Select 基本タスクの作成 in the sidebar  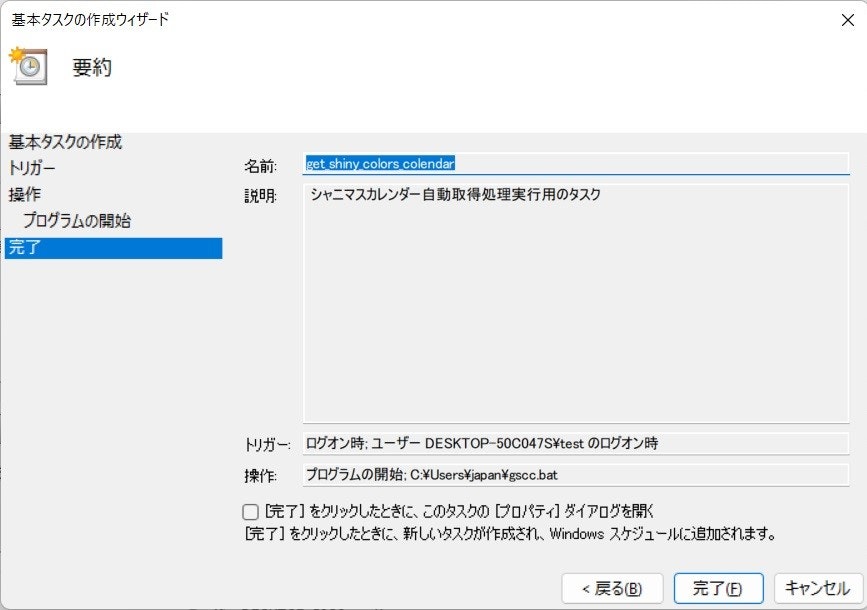[x=60, y=142]
